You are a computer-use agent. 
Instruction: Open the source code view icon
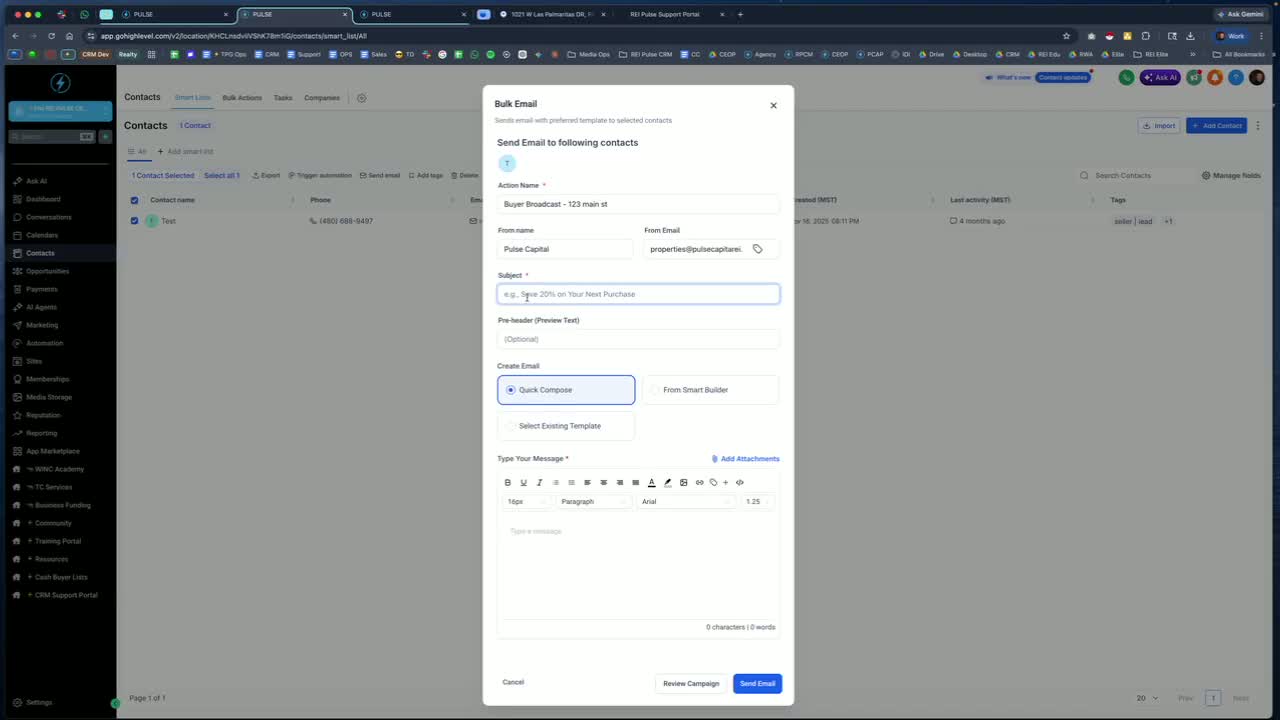739,482
